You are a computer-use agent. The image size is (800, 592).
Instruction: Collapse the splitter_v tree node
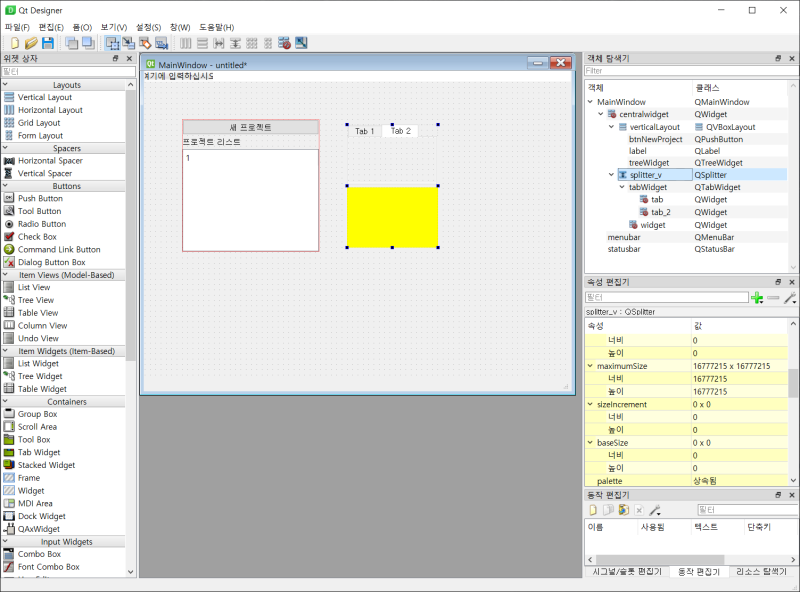pos(611,175)
